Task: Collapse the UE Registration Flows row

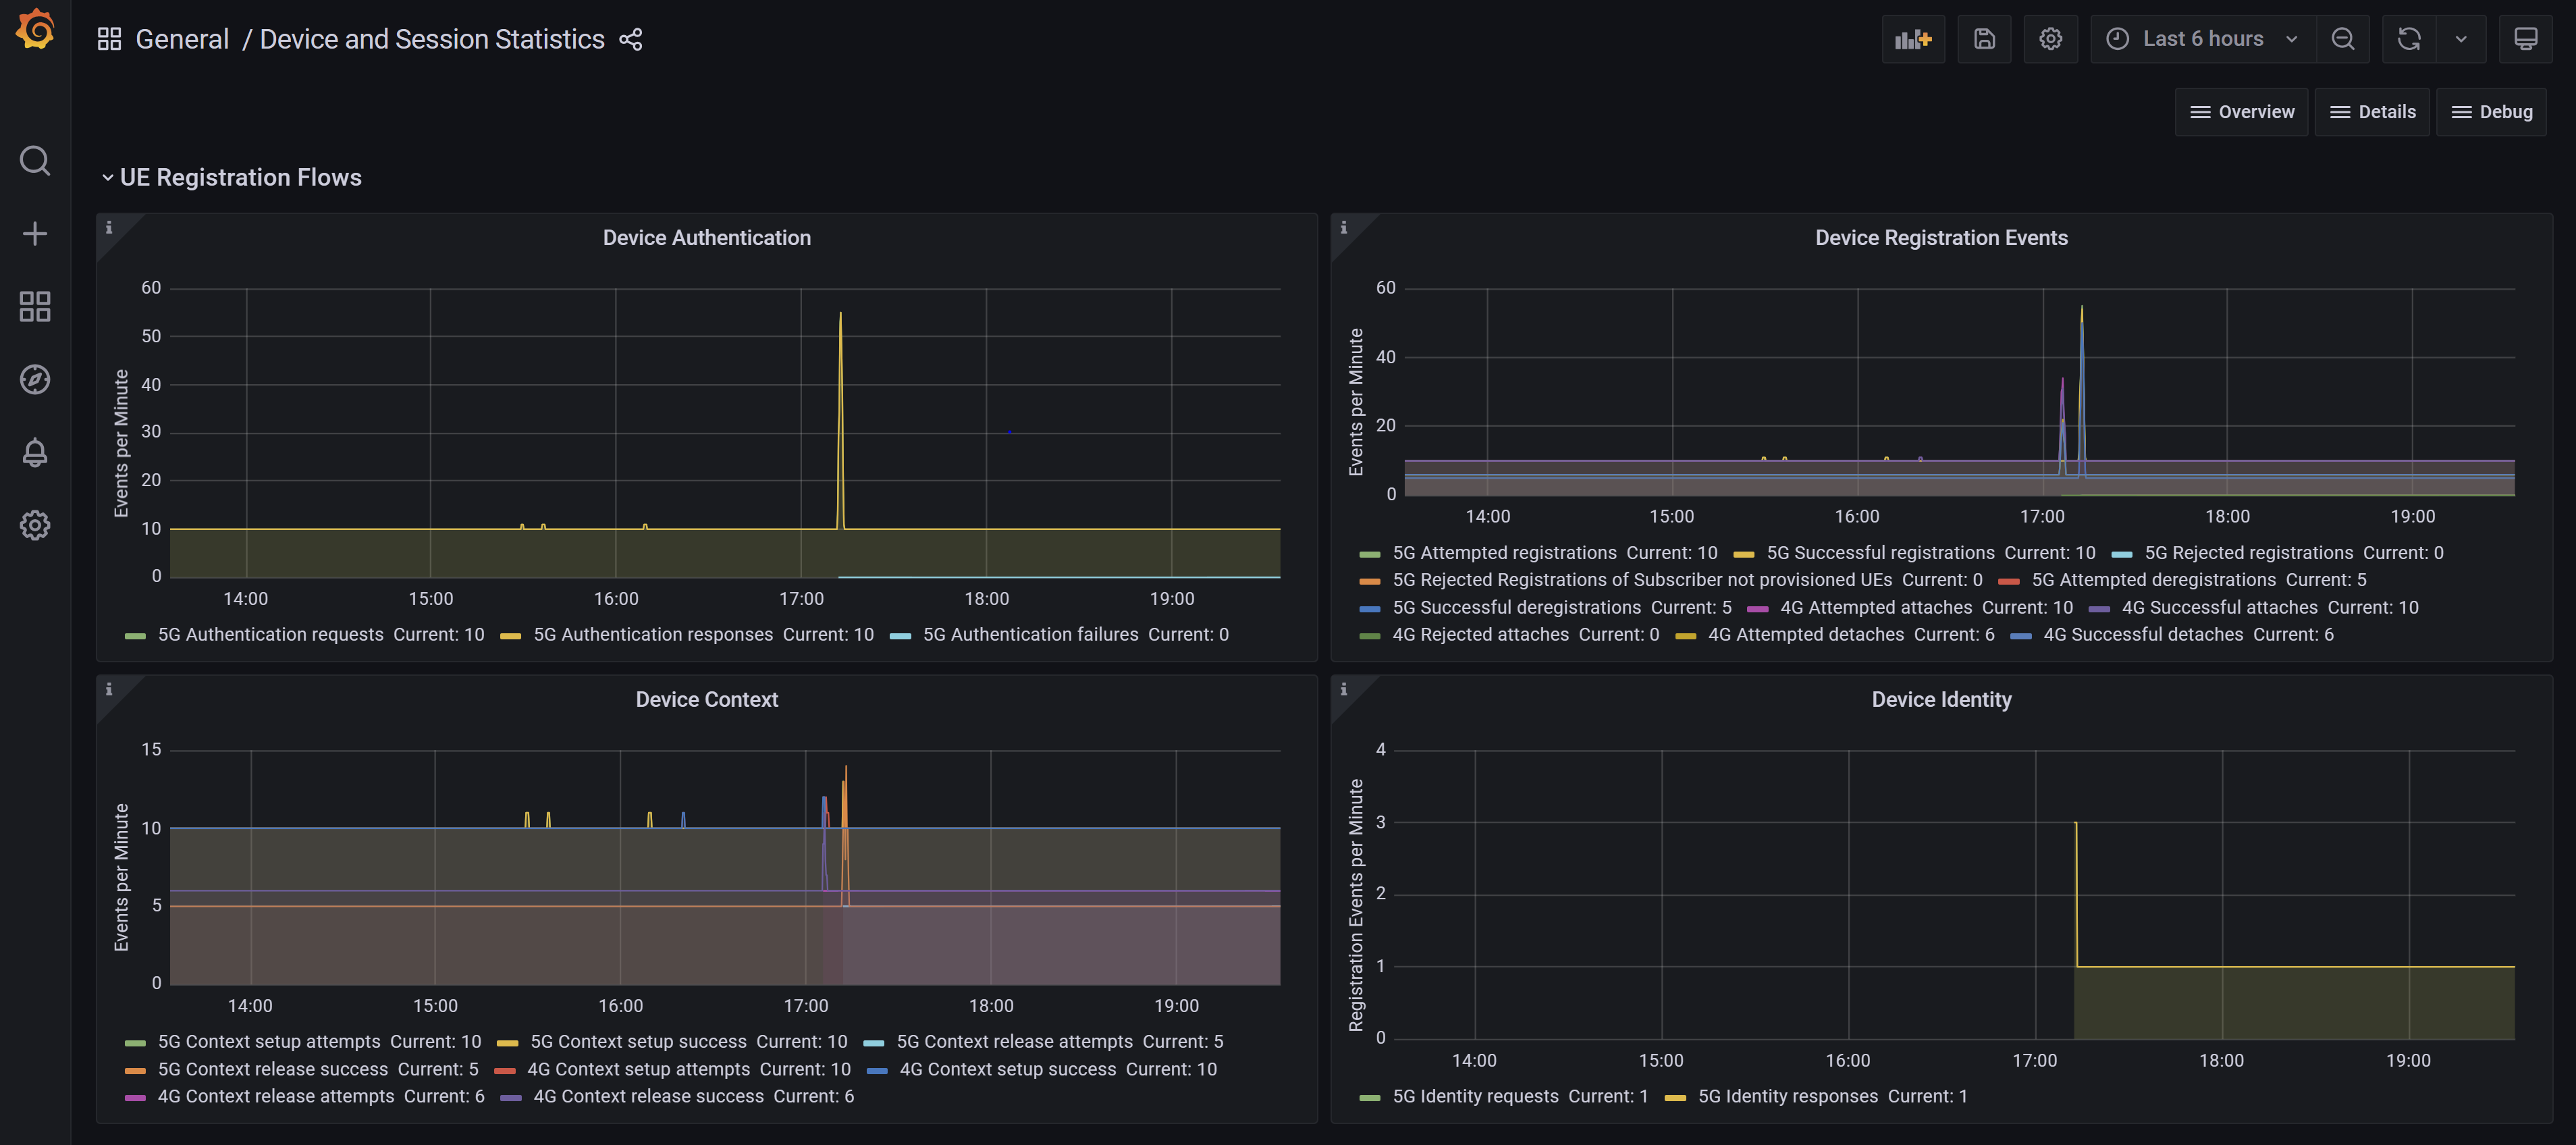Action: 240,177
